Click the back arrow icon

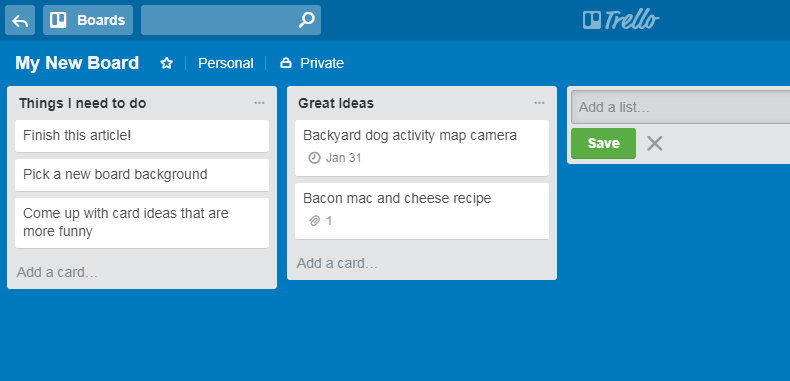pyautogui.click(x=20, y=20)
